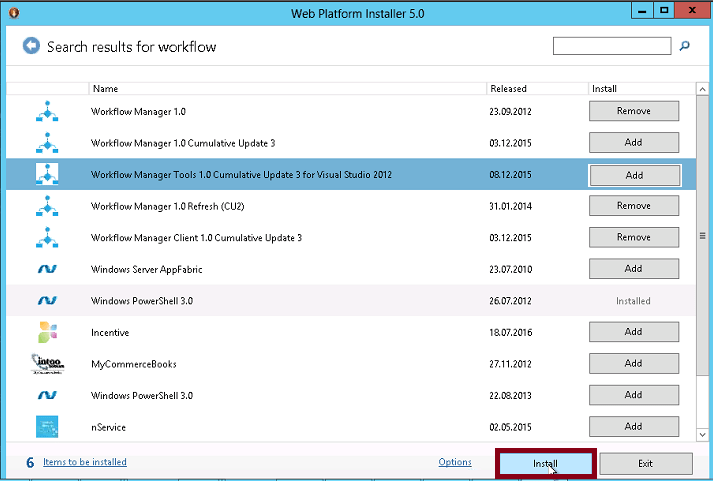This screenshot has width=713, height=482.
Task: Select the Windows Server AppFabric icon
Action: point(47,269)
